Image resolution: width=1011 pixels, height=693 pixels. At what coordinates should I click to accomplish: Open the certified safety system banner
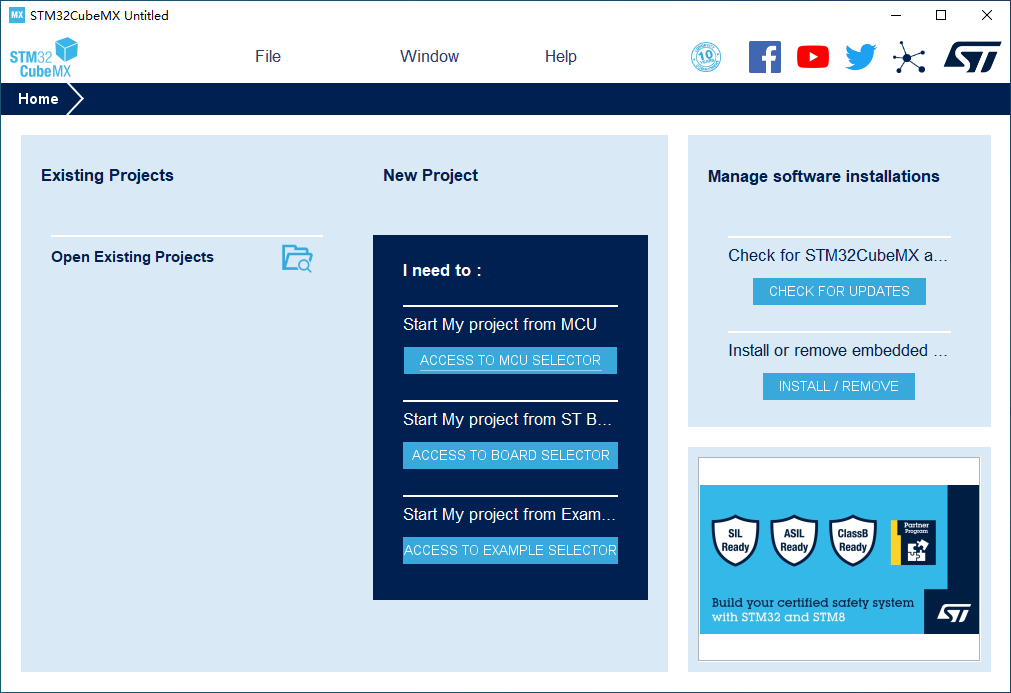(838, 559)
